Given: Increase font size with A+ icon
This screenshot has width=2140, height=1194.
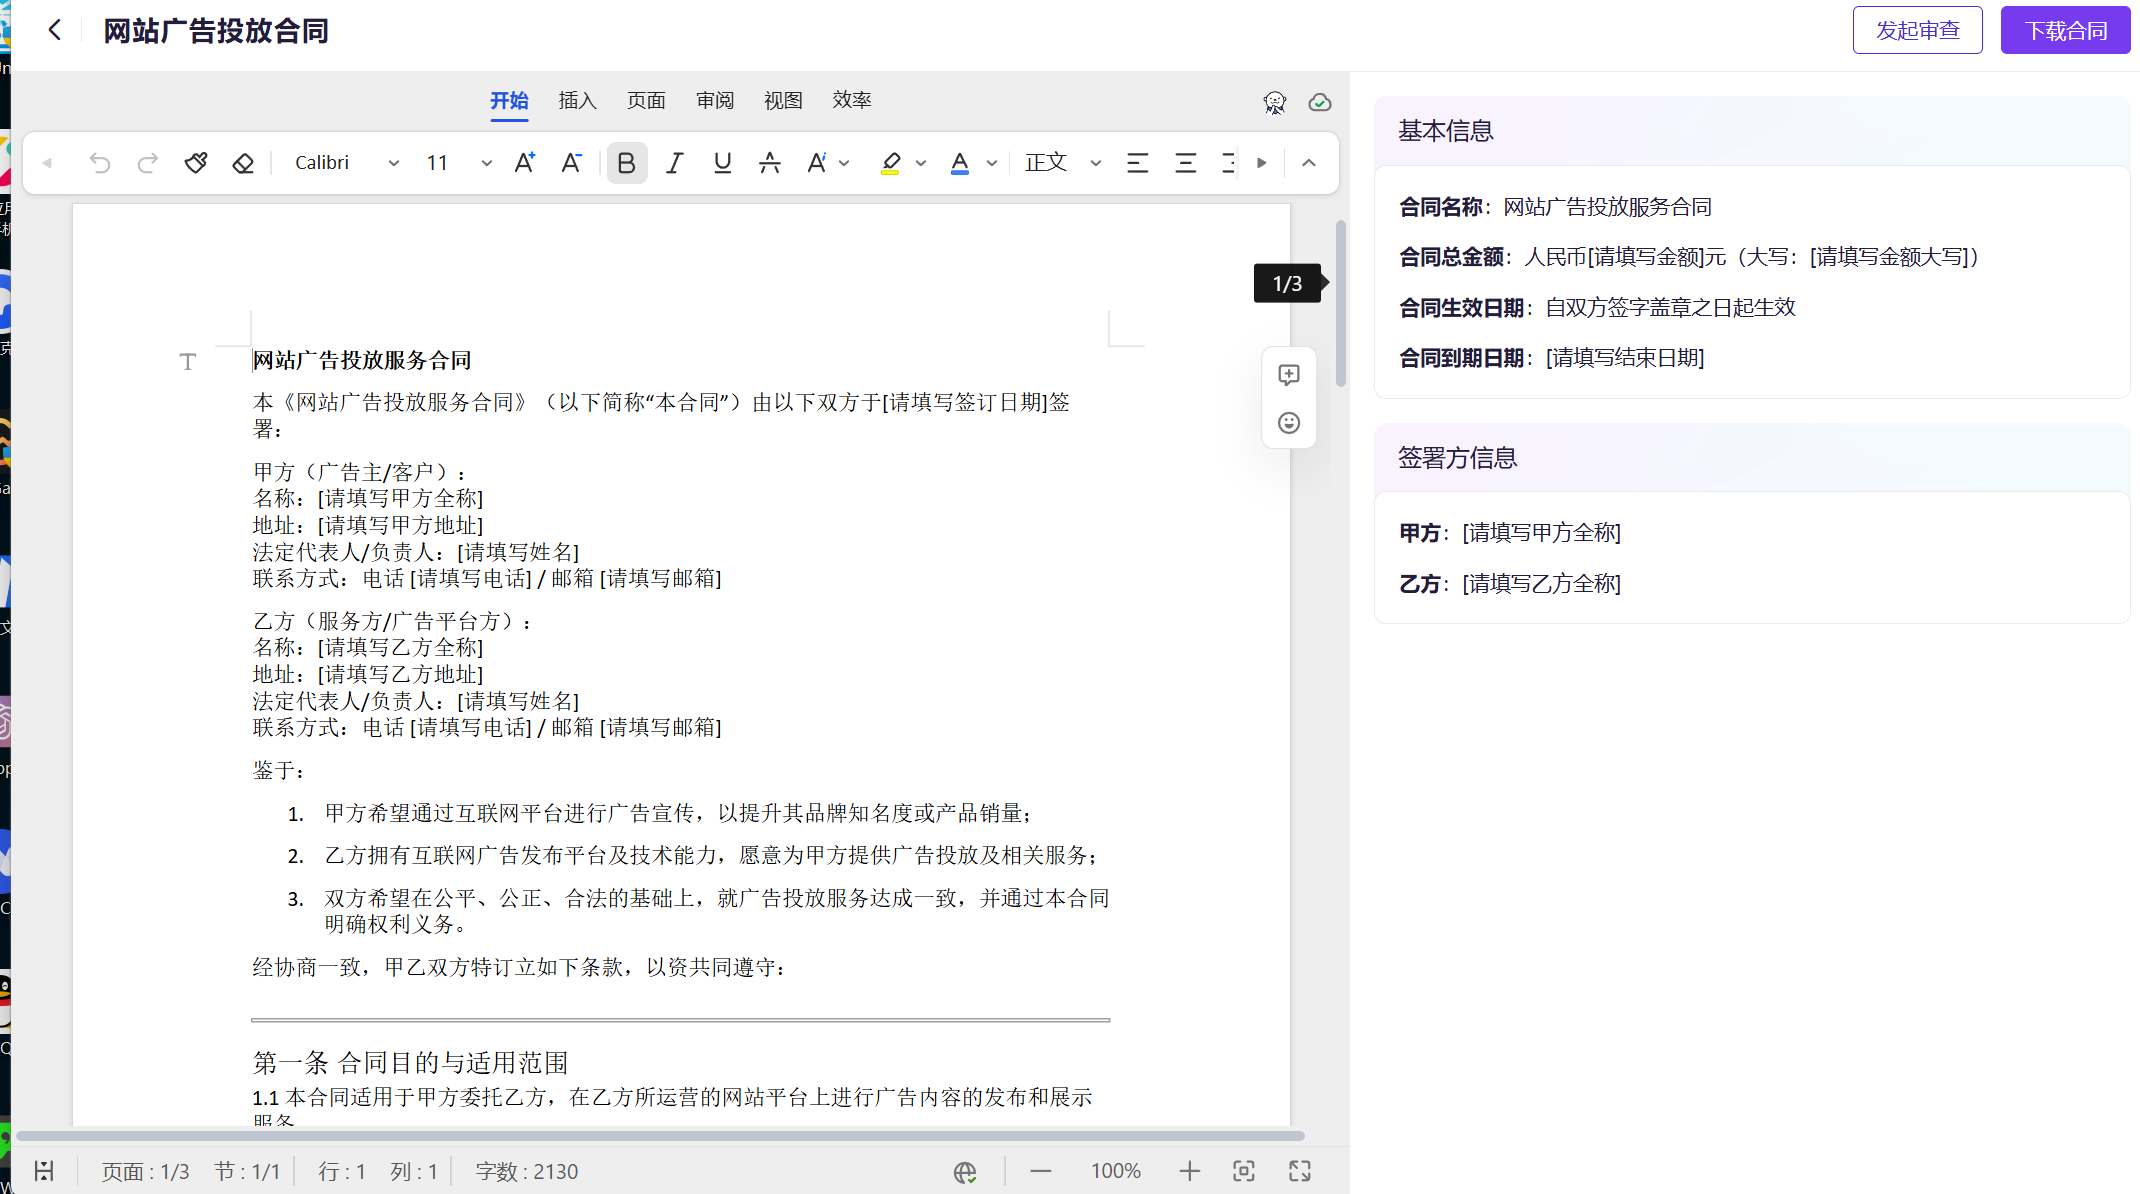Looking at the screenshot, I should pyautogui.click(x=524, y=163).
